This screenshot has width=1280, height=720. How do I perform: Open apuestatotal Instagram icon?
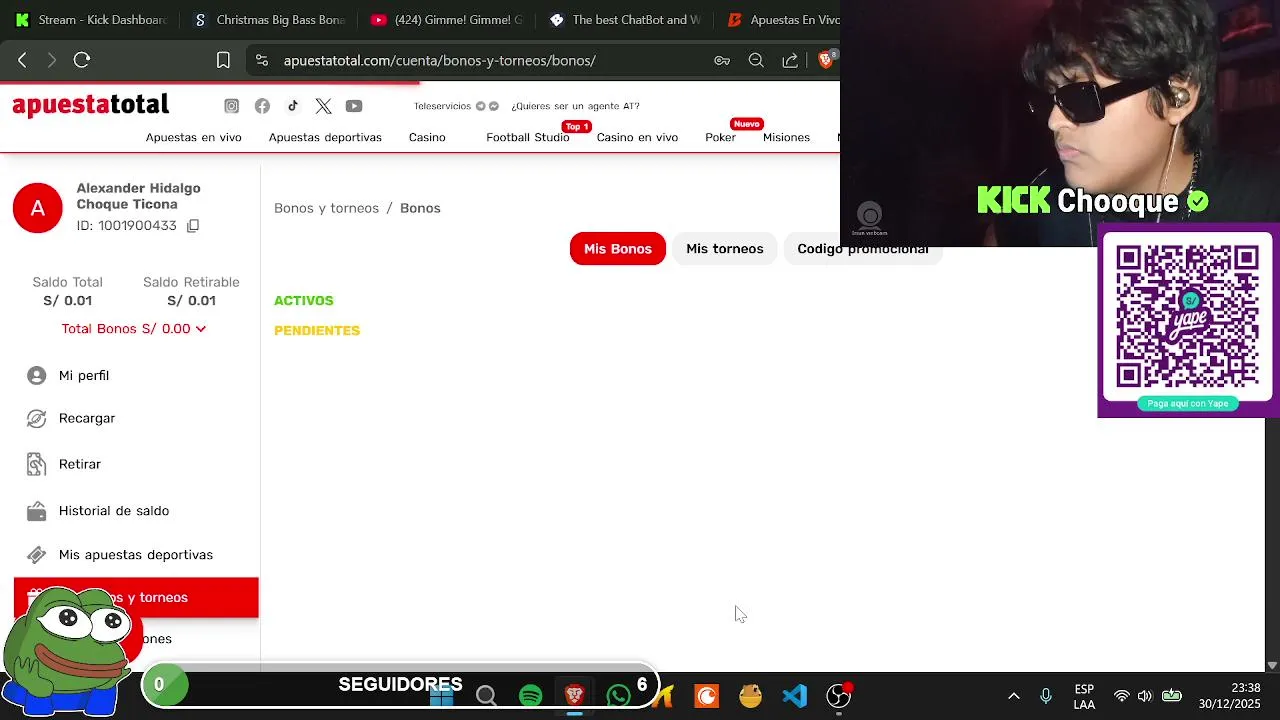tap(231, 106)
